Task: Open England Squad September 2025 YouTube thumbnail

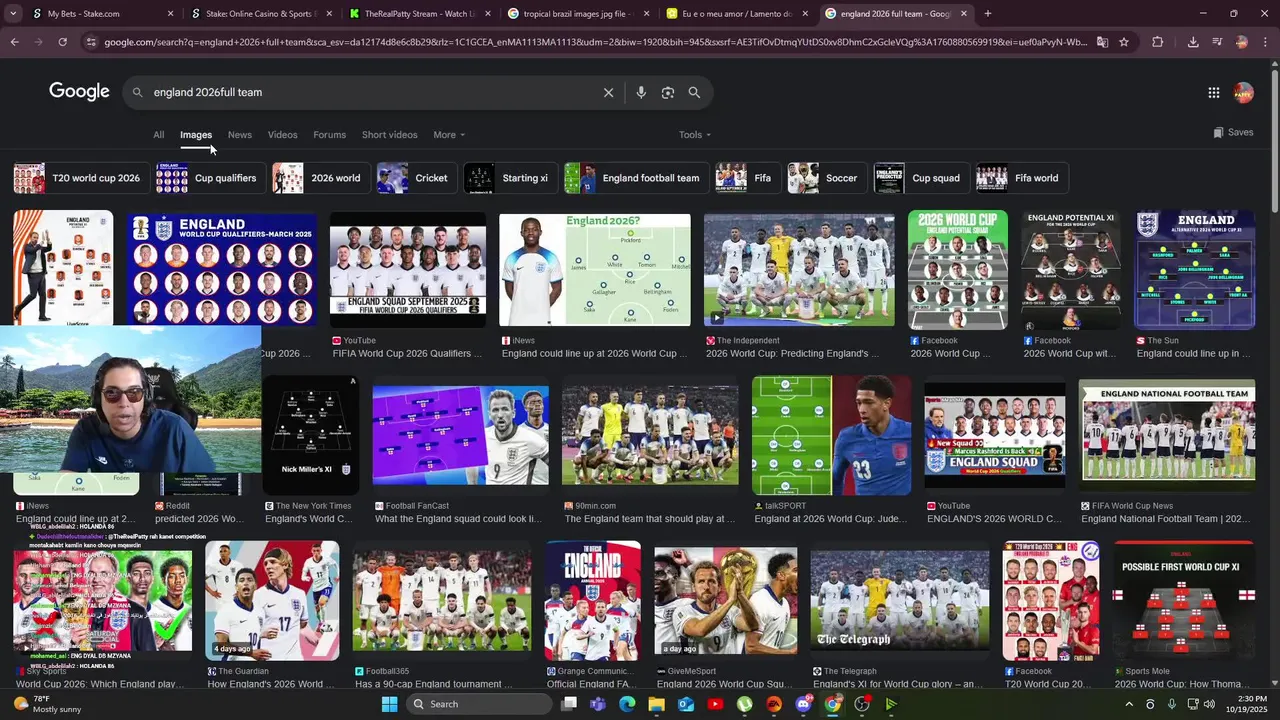Action: 408,269
